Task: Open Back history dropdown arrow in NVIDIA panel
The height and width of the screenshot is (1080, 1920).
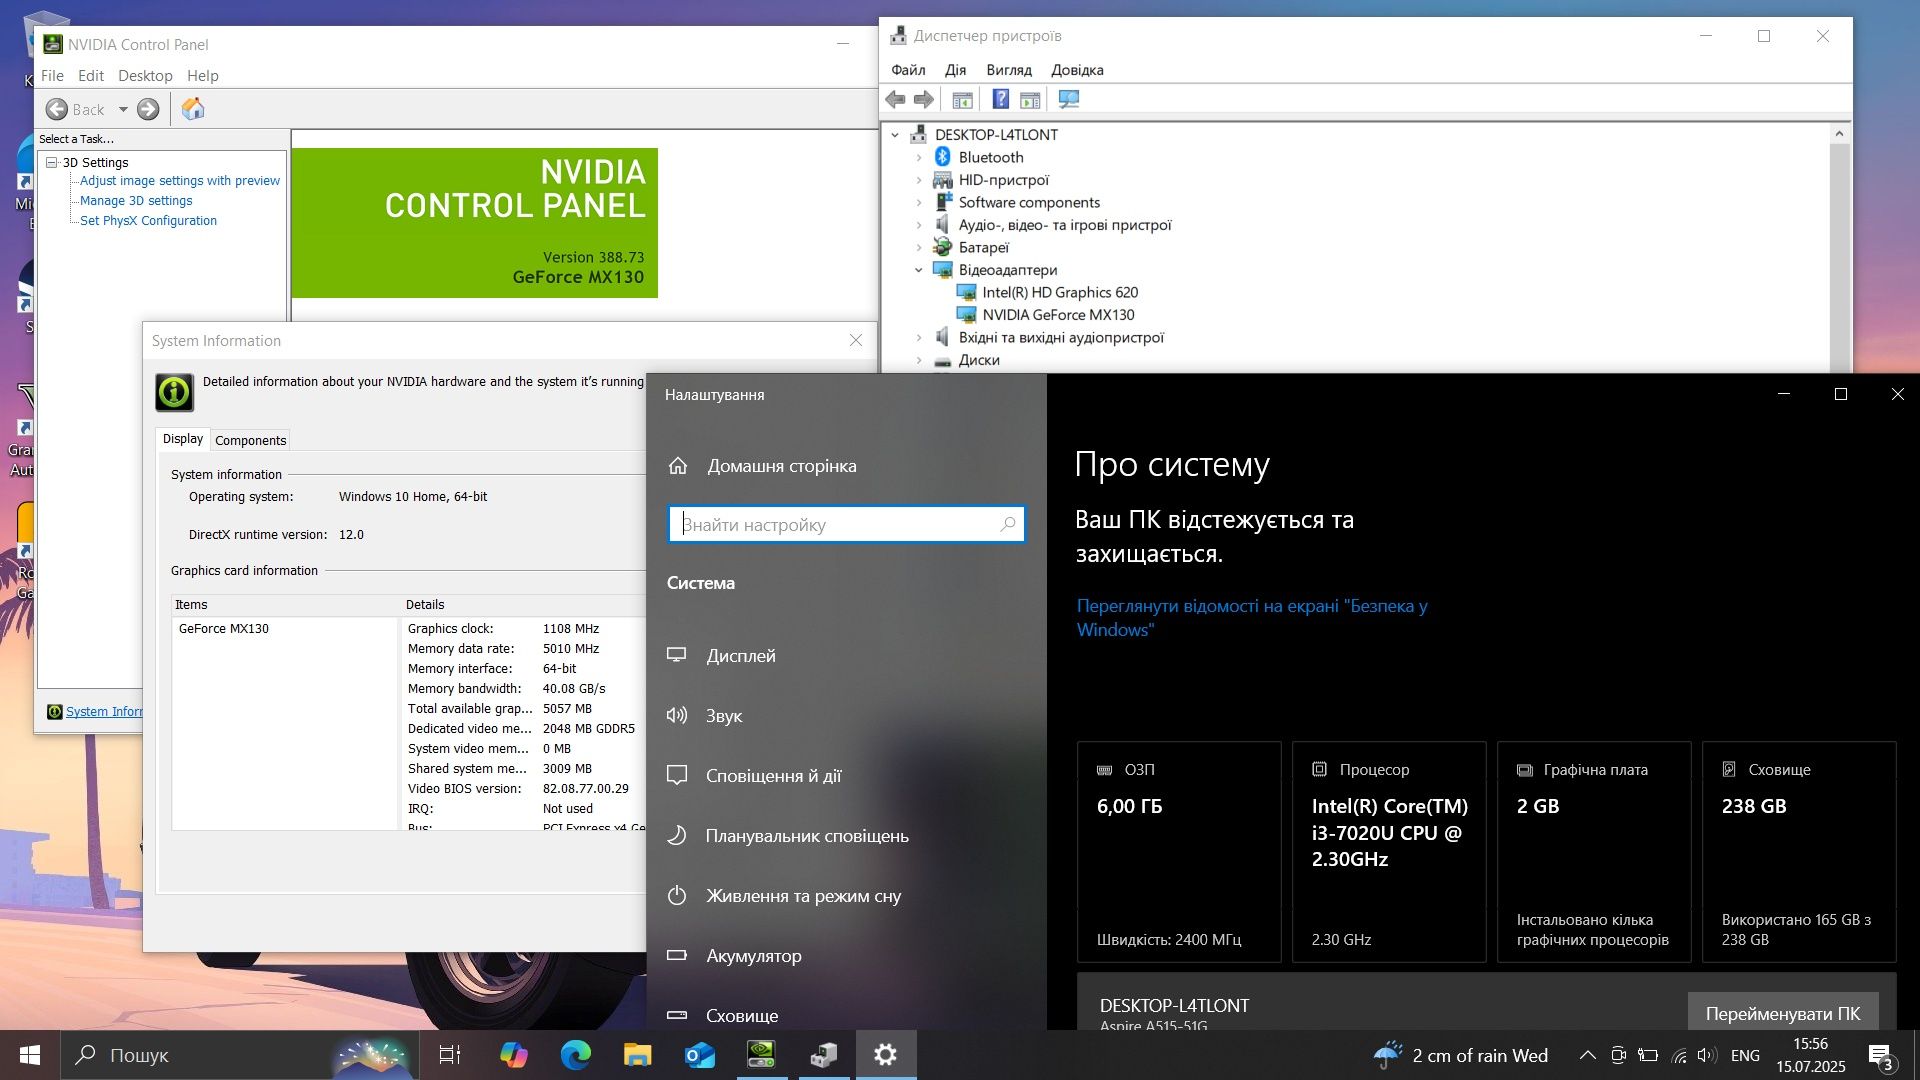Action: tap(123, 109)
